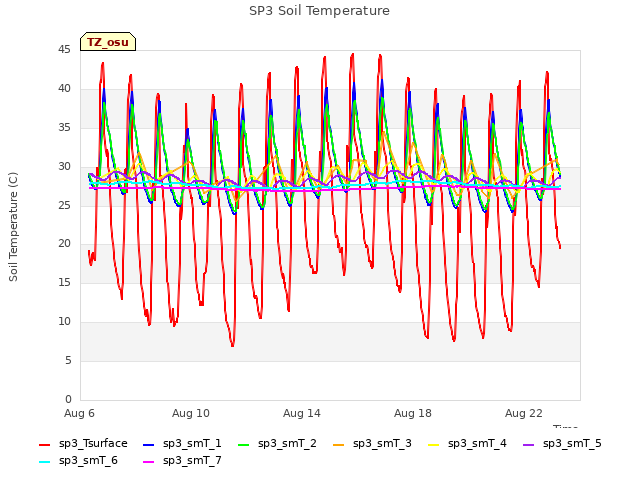Click the 0 y-axis tick label
This screenshot has width=640, height=480.
pyautogui.click(x=68, y=399)
